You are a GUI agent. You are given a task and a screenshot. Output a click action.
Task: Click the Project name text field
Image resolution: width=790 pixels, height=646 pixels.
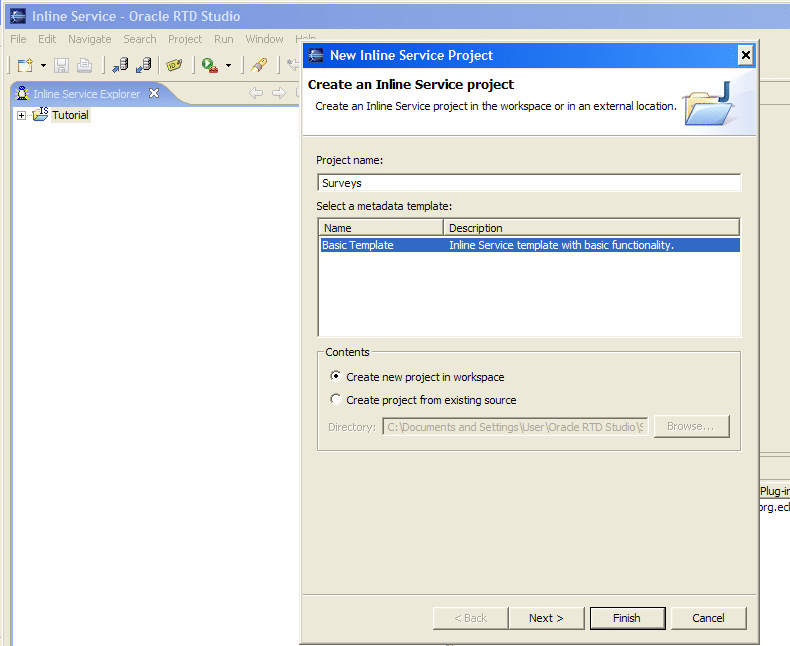528,183
